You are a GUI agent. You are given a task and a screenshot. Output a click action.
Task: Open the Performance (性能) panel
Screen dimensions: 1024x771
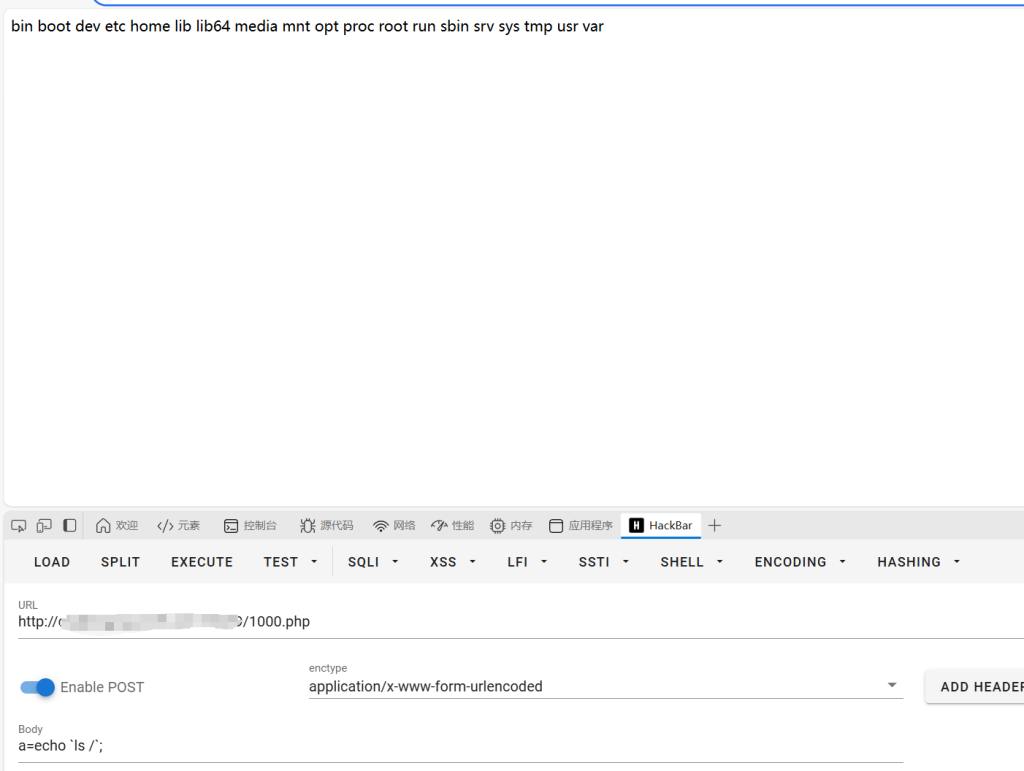pyautogui.click(x=452, y=526)
